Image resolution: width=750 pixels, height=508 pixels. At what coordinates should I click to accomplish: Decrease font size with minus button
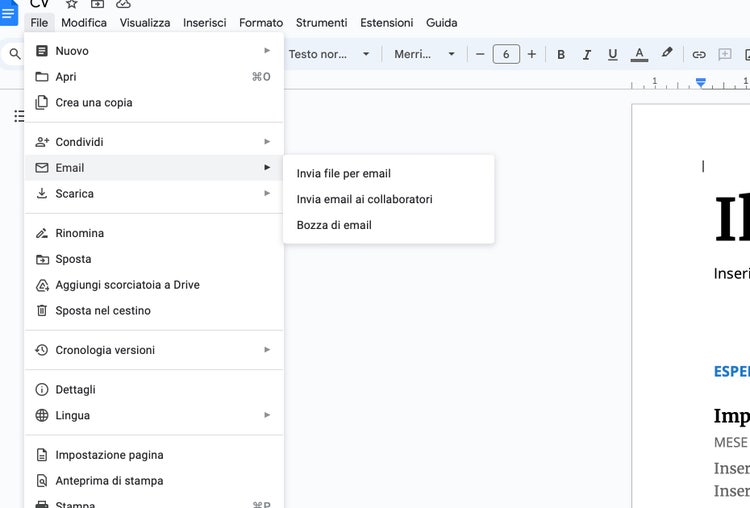(x=481, y=54)
